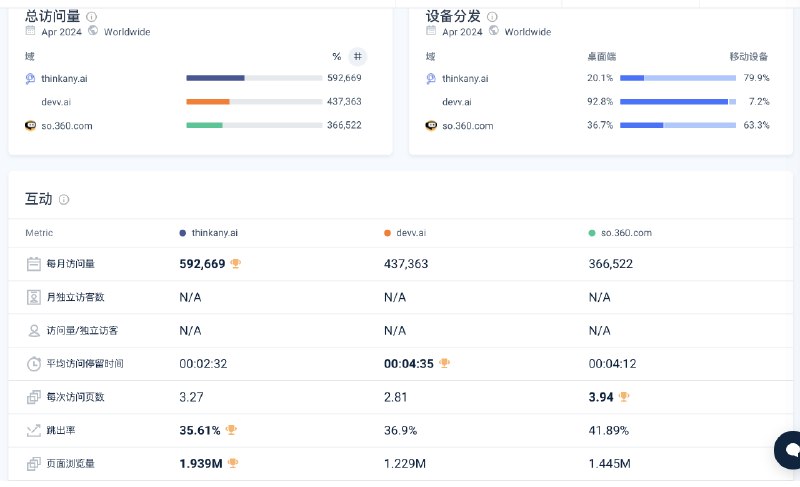800x487 pixels.
Task: Click 79.9% mobile share for thinkany.ai
Action: coord(756,78)
